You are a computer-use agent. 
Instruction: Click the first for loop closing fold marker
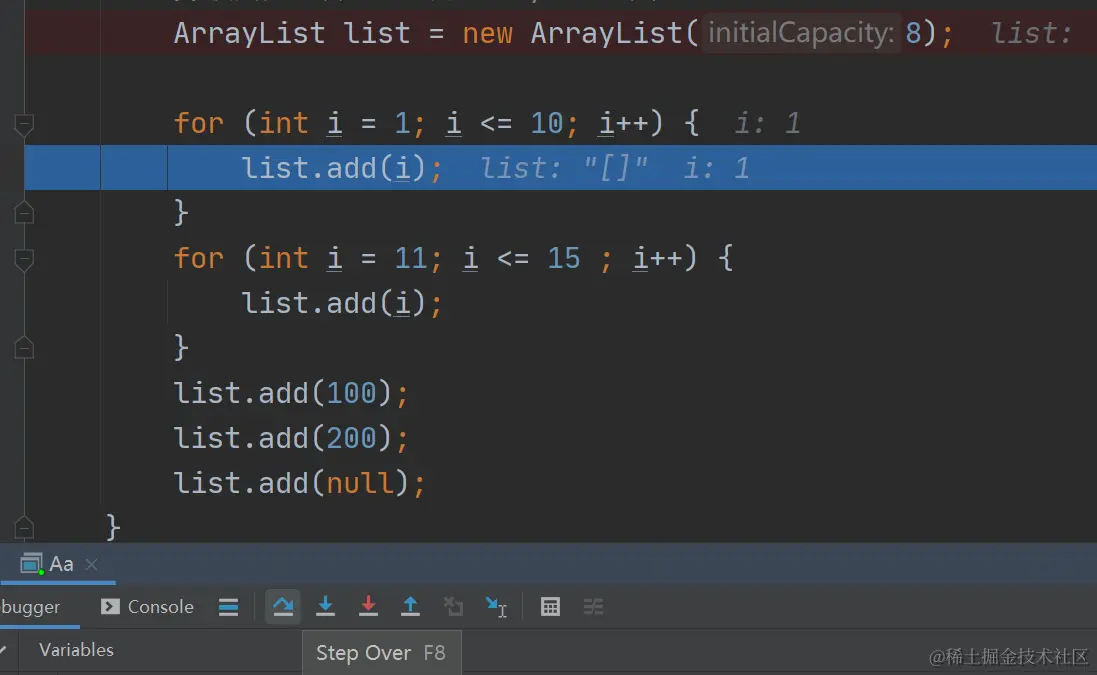click(24, 212)
